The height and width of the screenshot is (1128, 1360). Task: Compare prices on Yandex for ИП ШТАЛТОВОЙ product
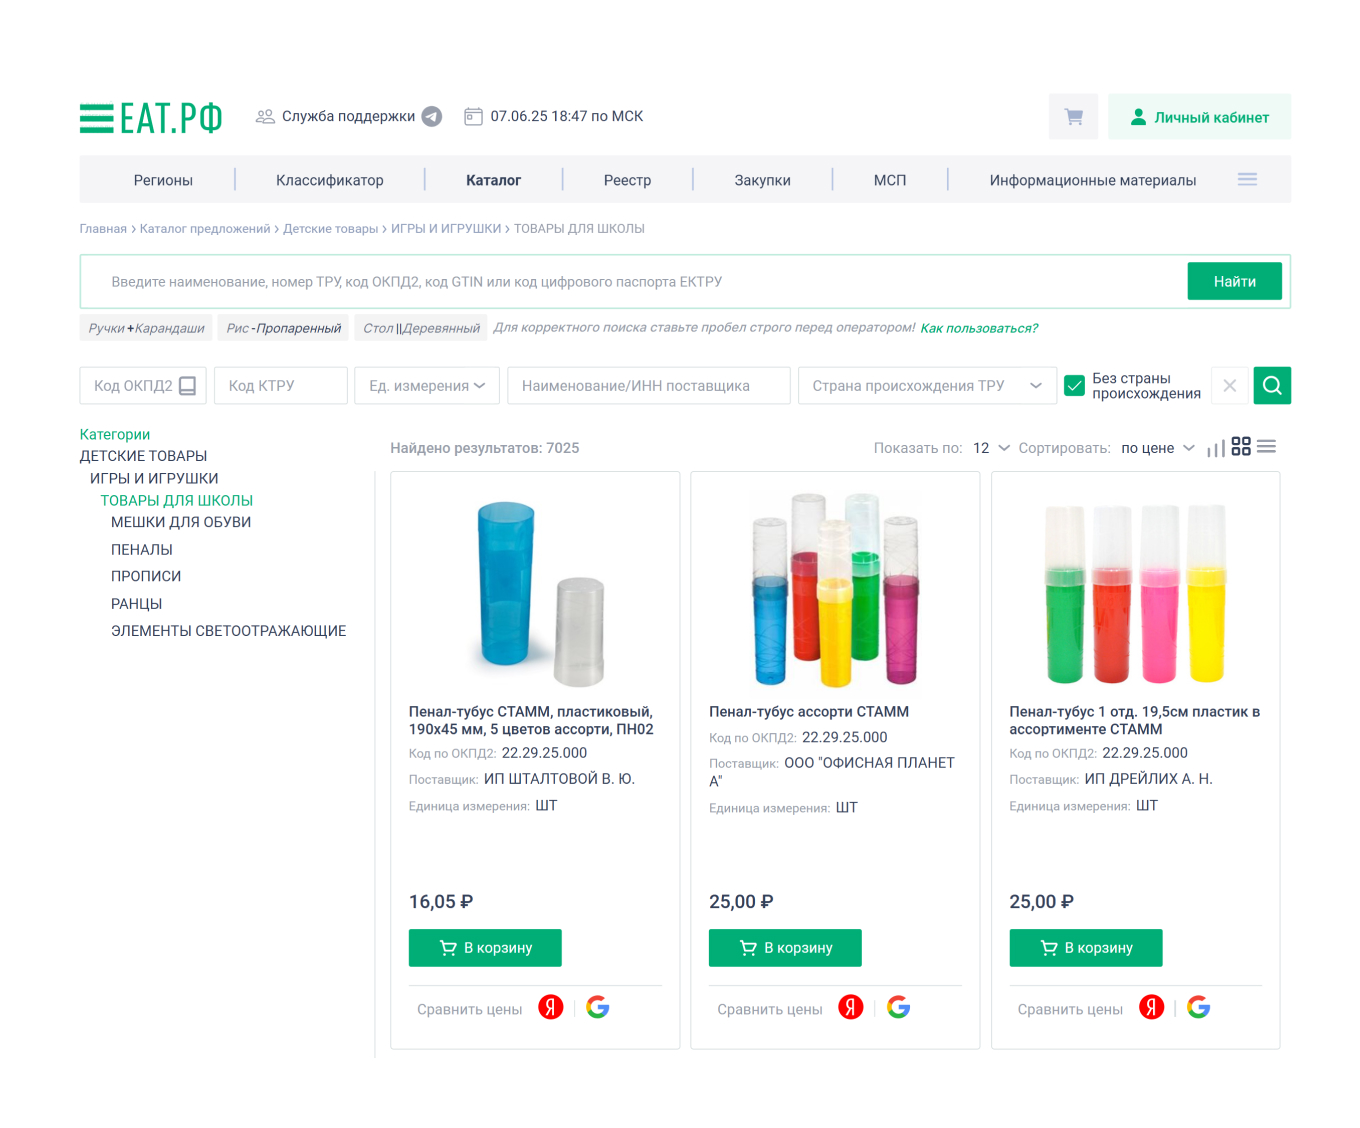click(551, 1008)
